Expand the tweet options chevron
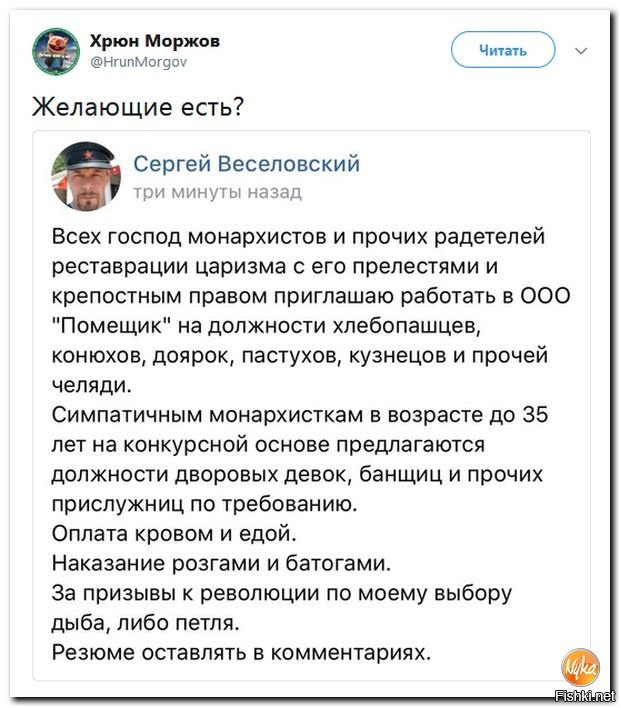 581,51
